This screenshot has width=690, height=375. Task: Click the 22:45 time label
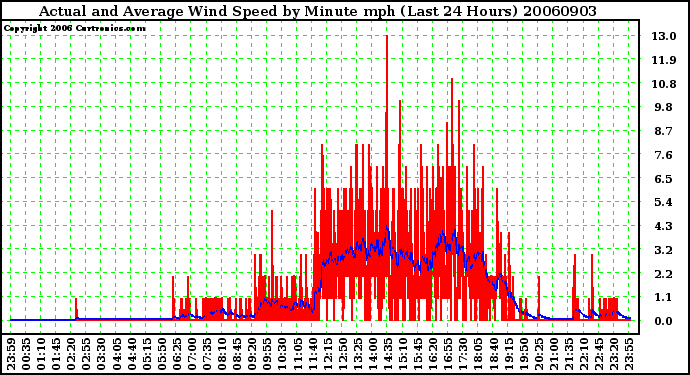[x=599, y=354]
